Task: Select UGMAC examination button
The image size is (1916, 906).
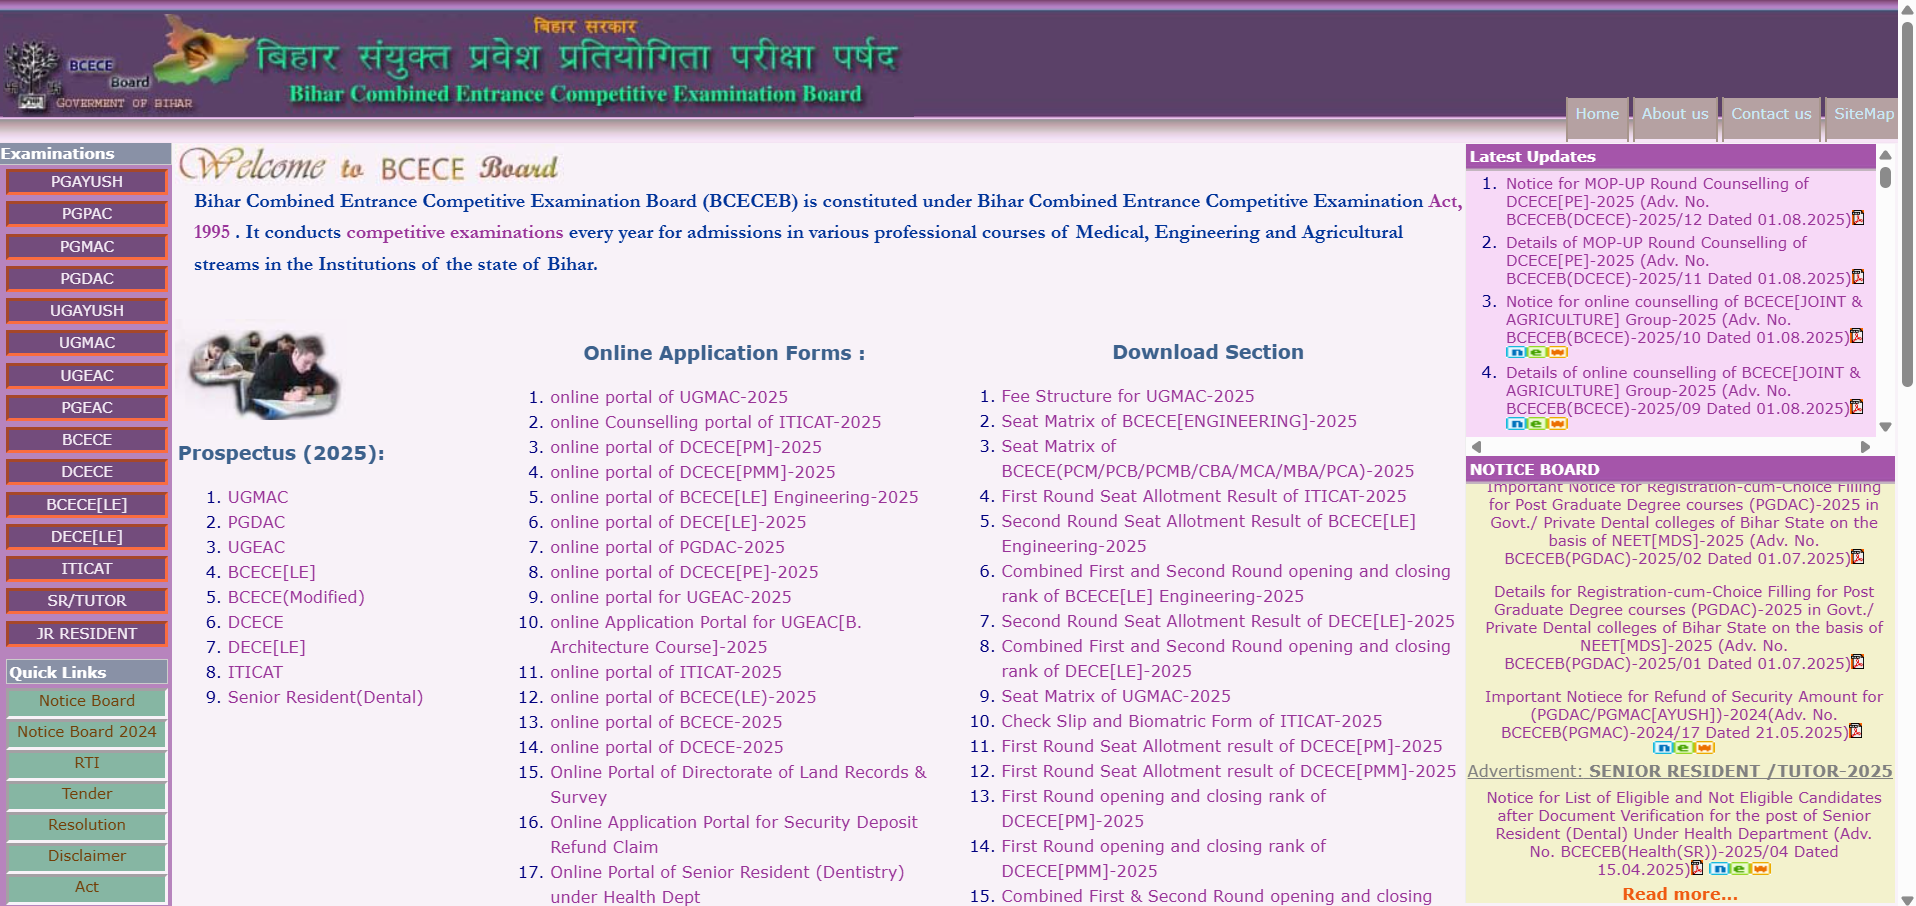Action: click(87, 343)
